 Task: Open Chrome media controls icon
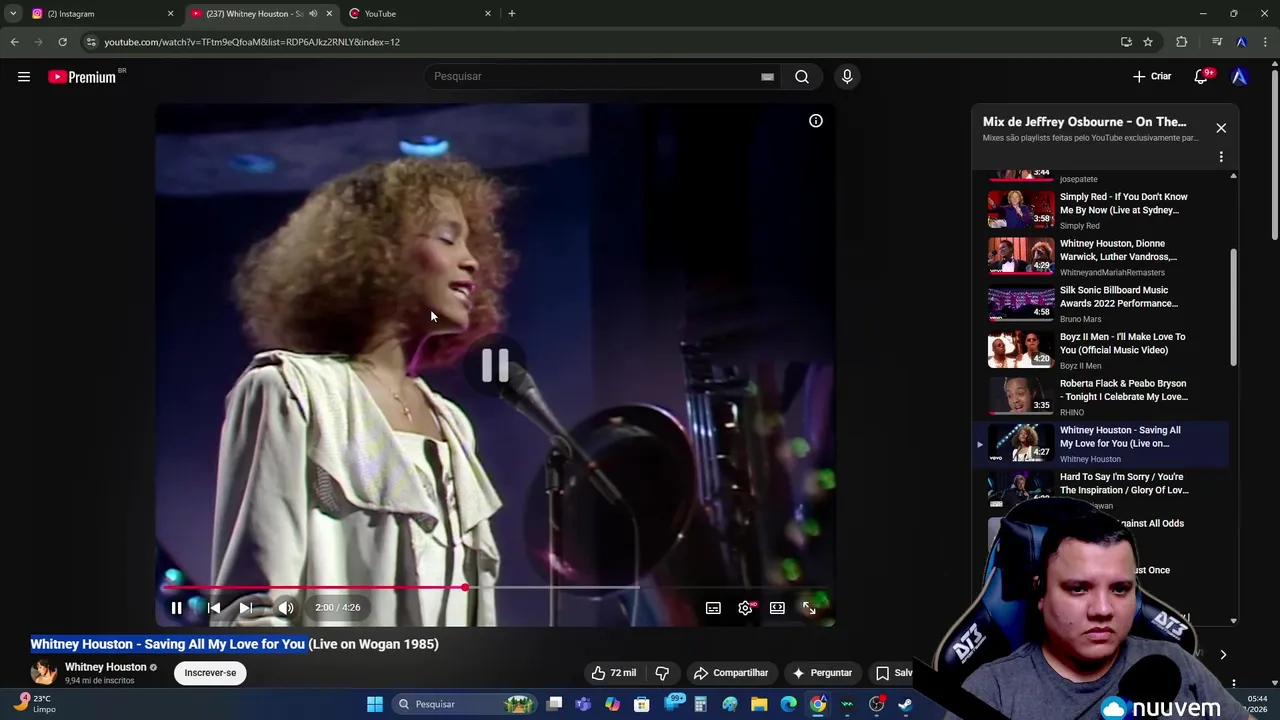coord(1216,42)
